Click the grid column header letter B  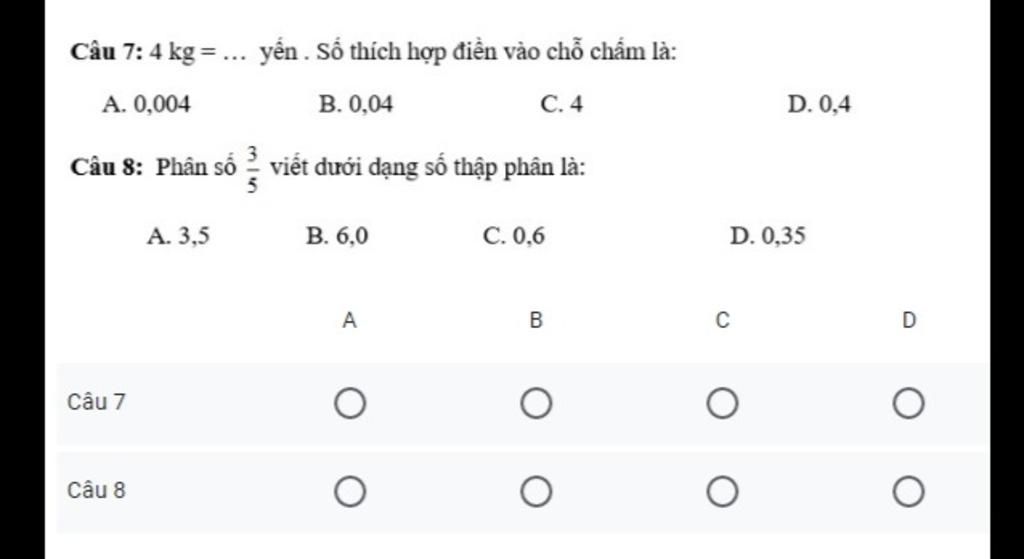(x=536, y=321)
